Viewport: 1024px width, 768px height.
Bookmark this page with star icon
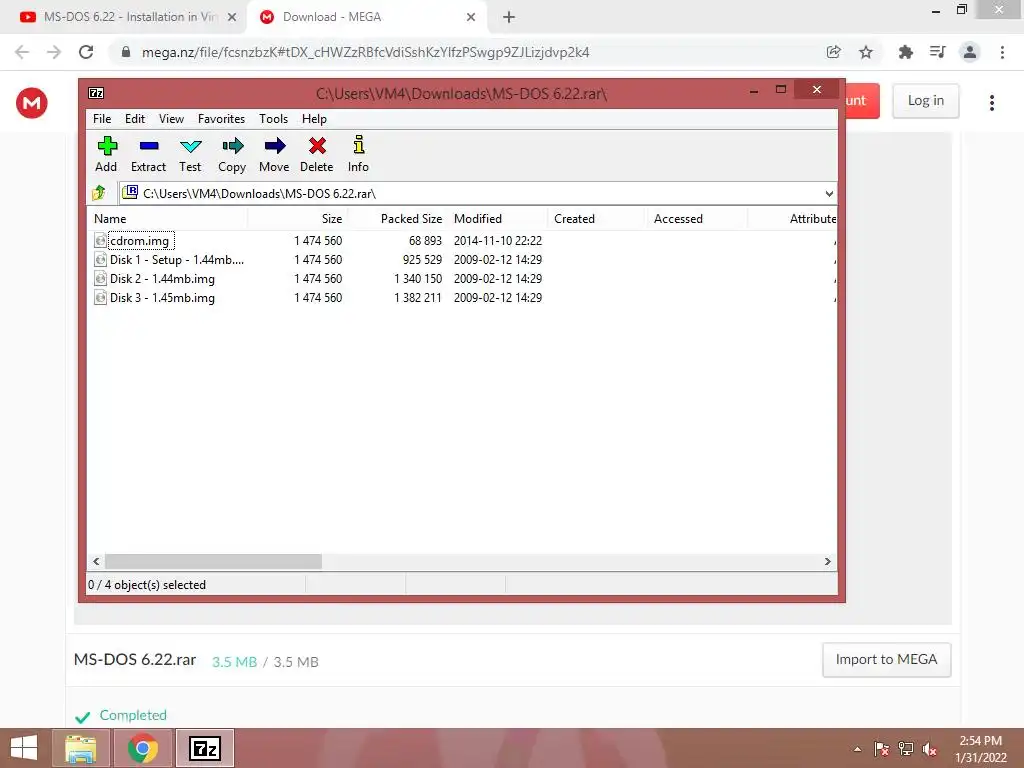[866, 52]
